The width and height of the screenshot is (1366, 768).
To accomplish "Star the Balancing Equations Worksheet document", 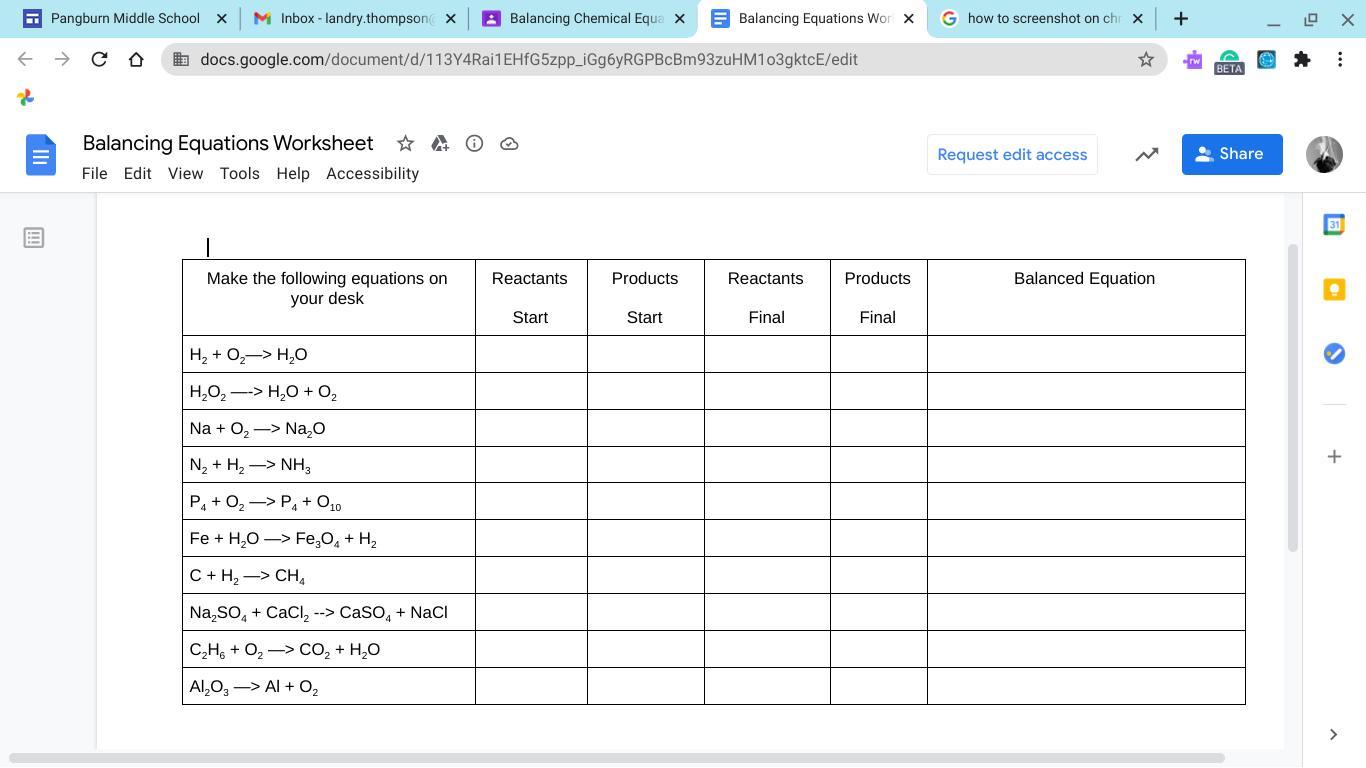I will point(405,144).
